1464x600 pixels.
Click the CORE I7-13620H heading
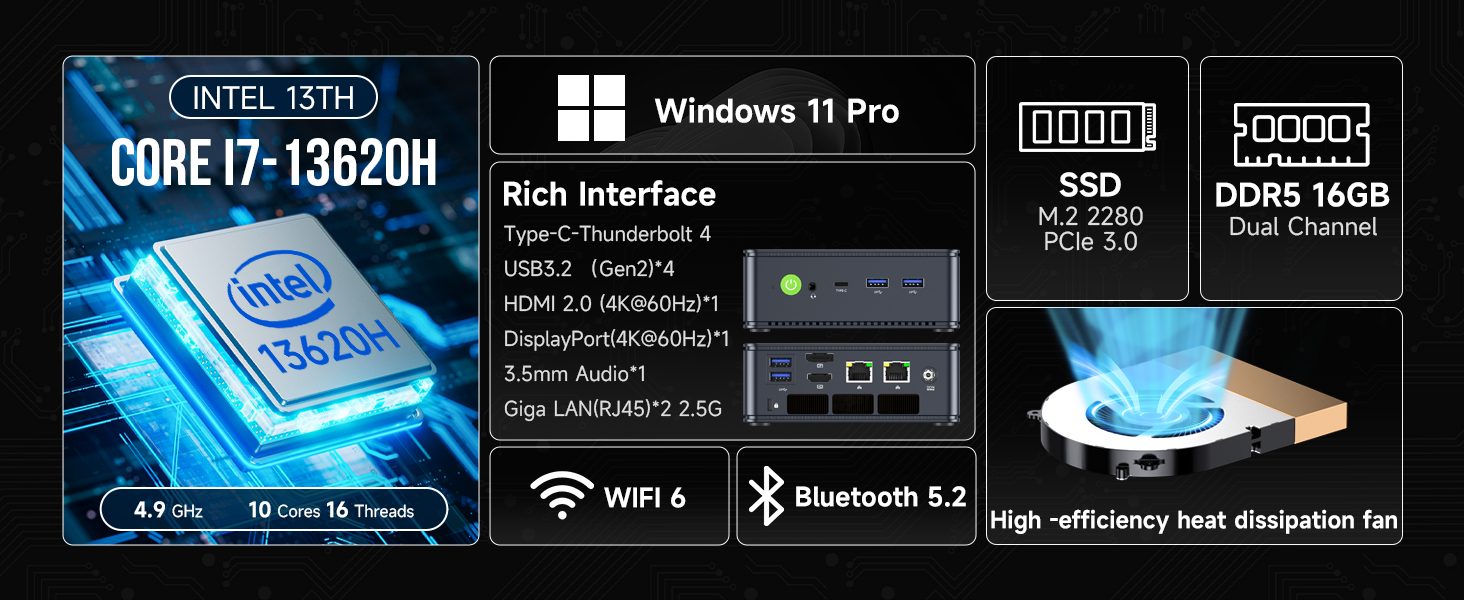click(273, 162)
